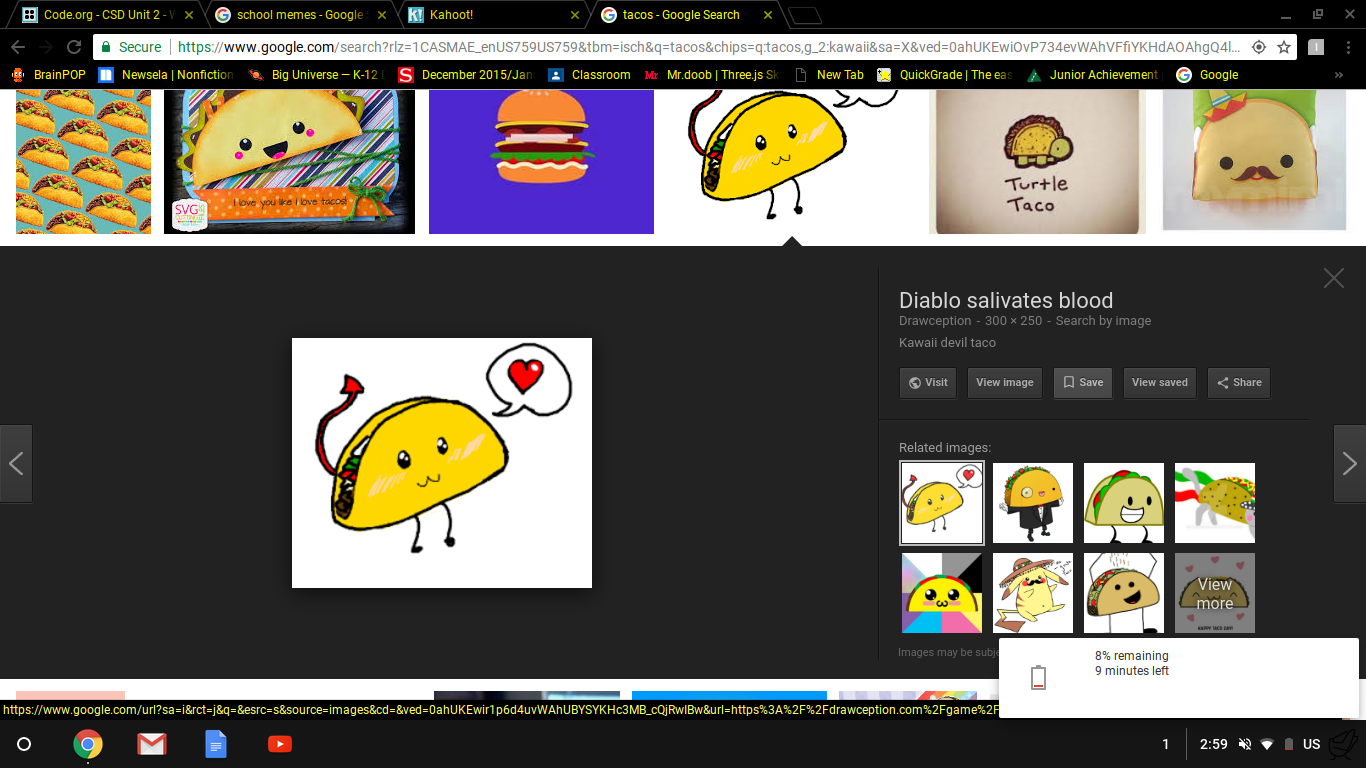Open the ChromeOS launcher circle
This screenshot has height=768, width=1366.
[24, 744]
